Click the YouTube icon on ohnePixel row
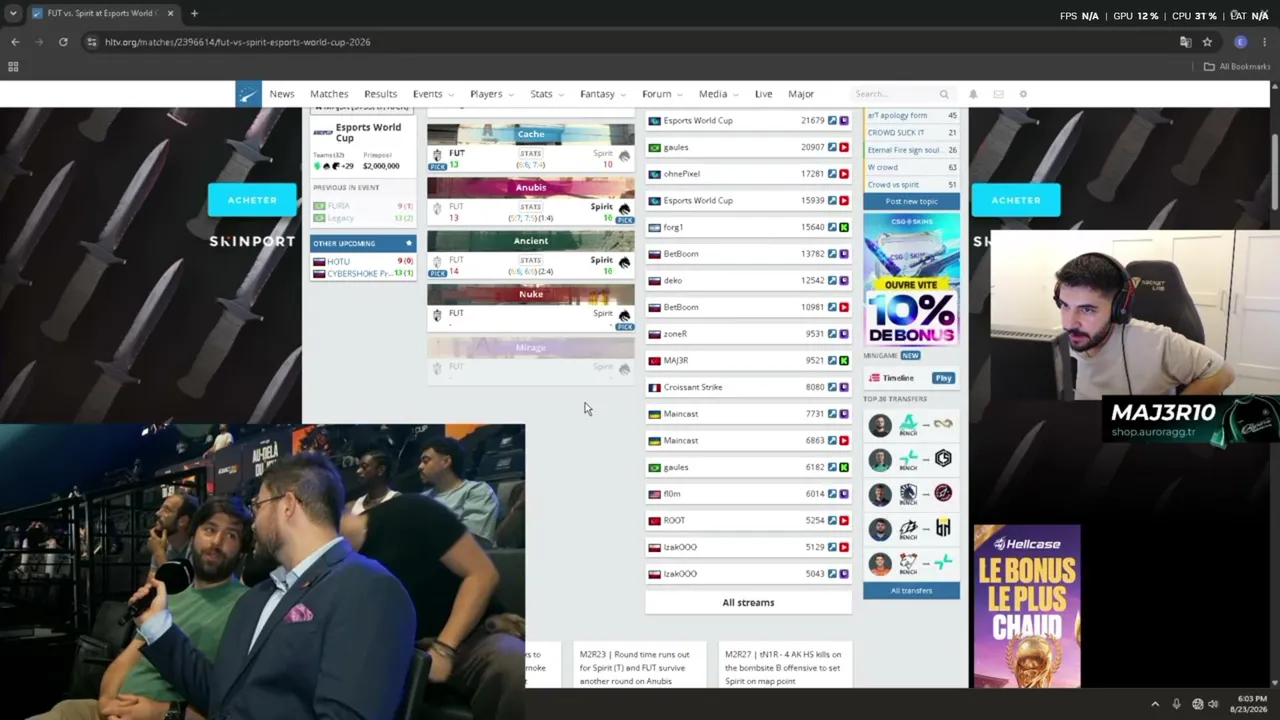1280x720 pixels. tap(844, 174)
